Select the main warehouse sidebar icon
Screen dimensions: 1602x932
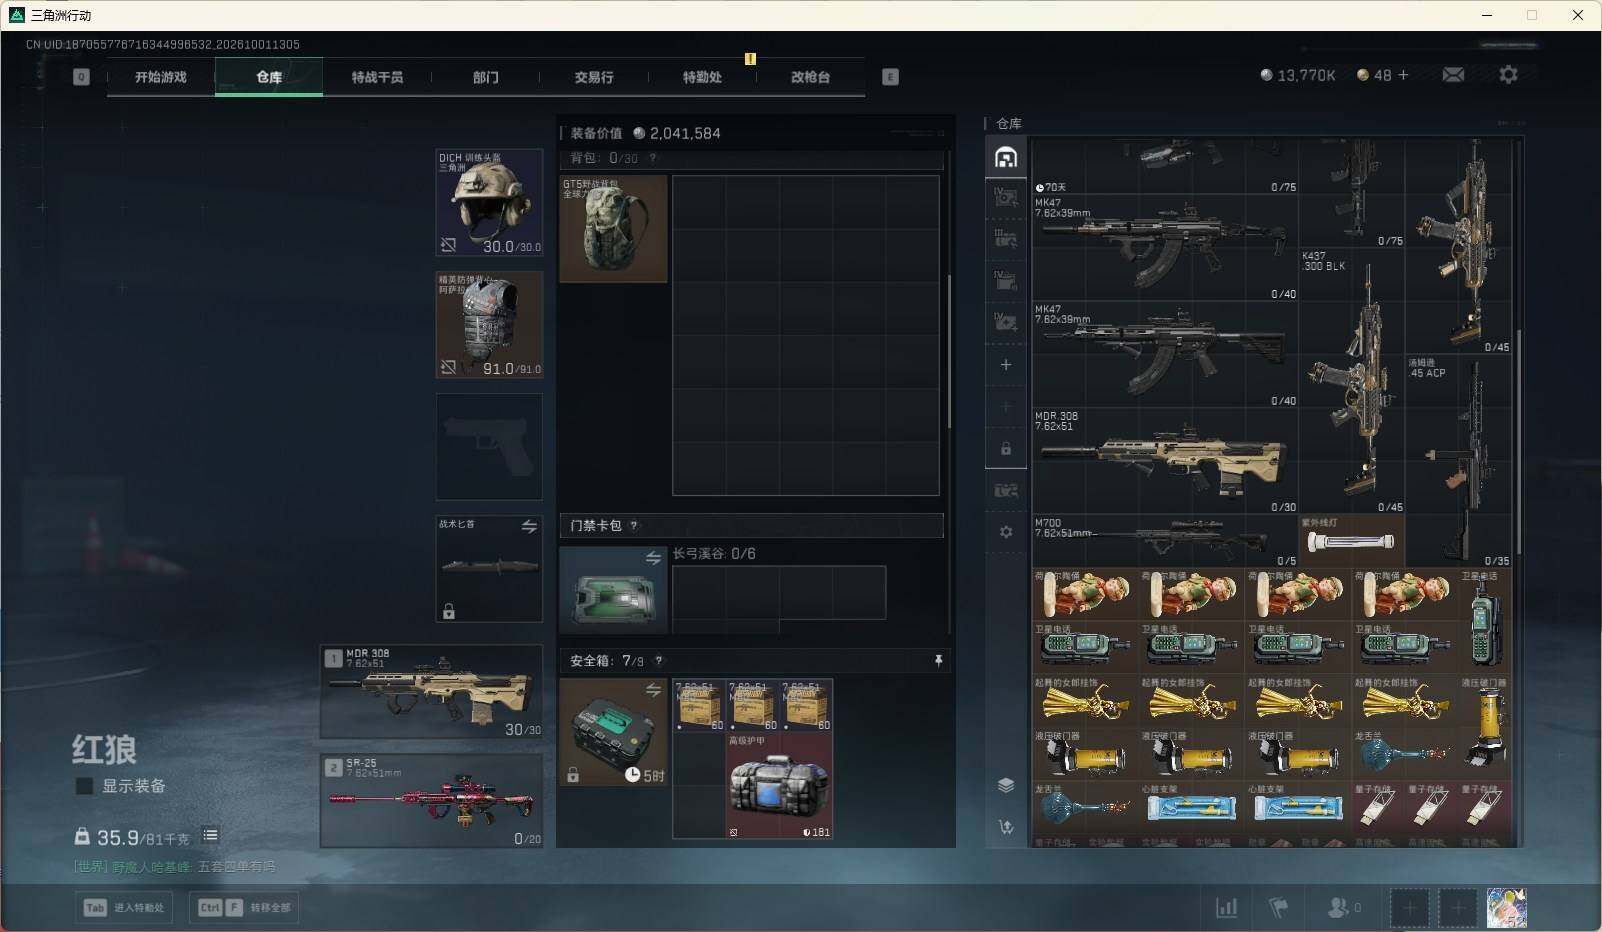point(1006,157)
